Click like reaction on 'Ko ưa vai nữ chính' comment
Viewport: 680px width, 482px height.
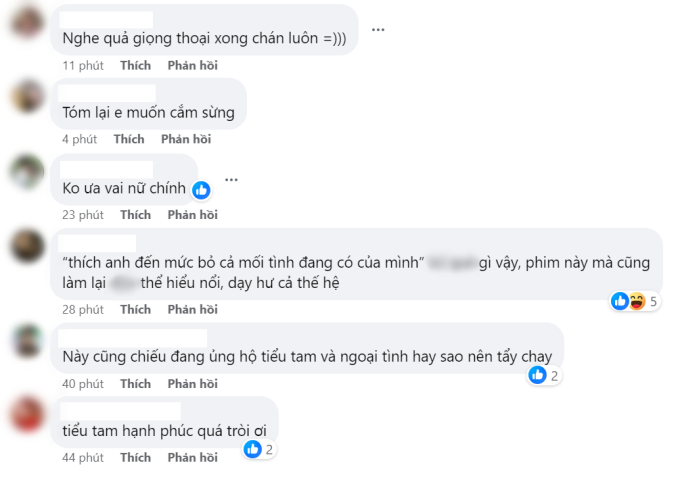(x=201, y=189)
